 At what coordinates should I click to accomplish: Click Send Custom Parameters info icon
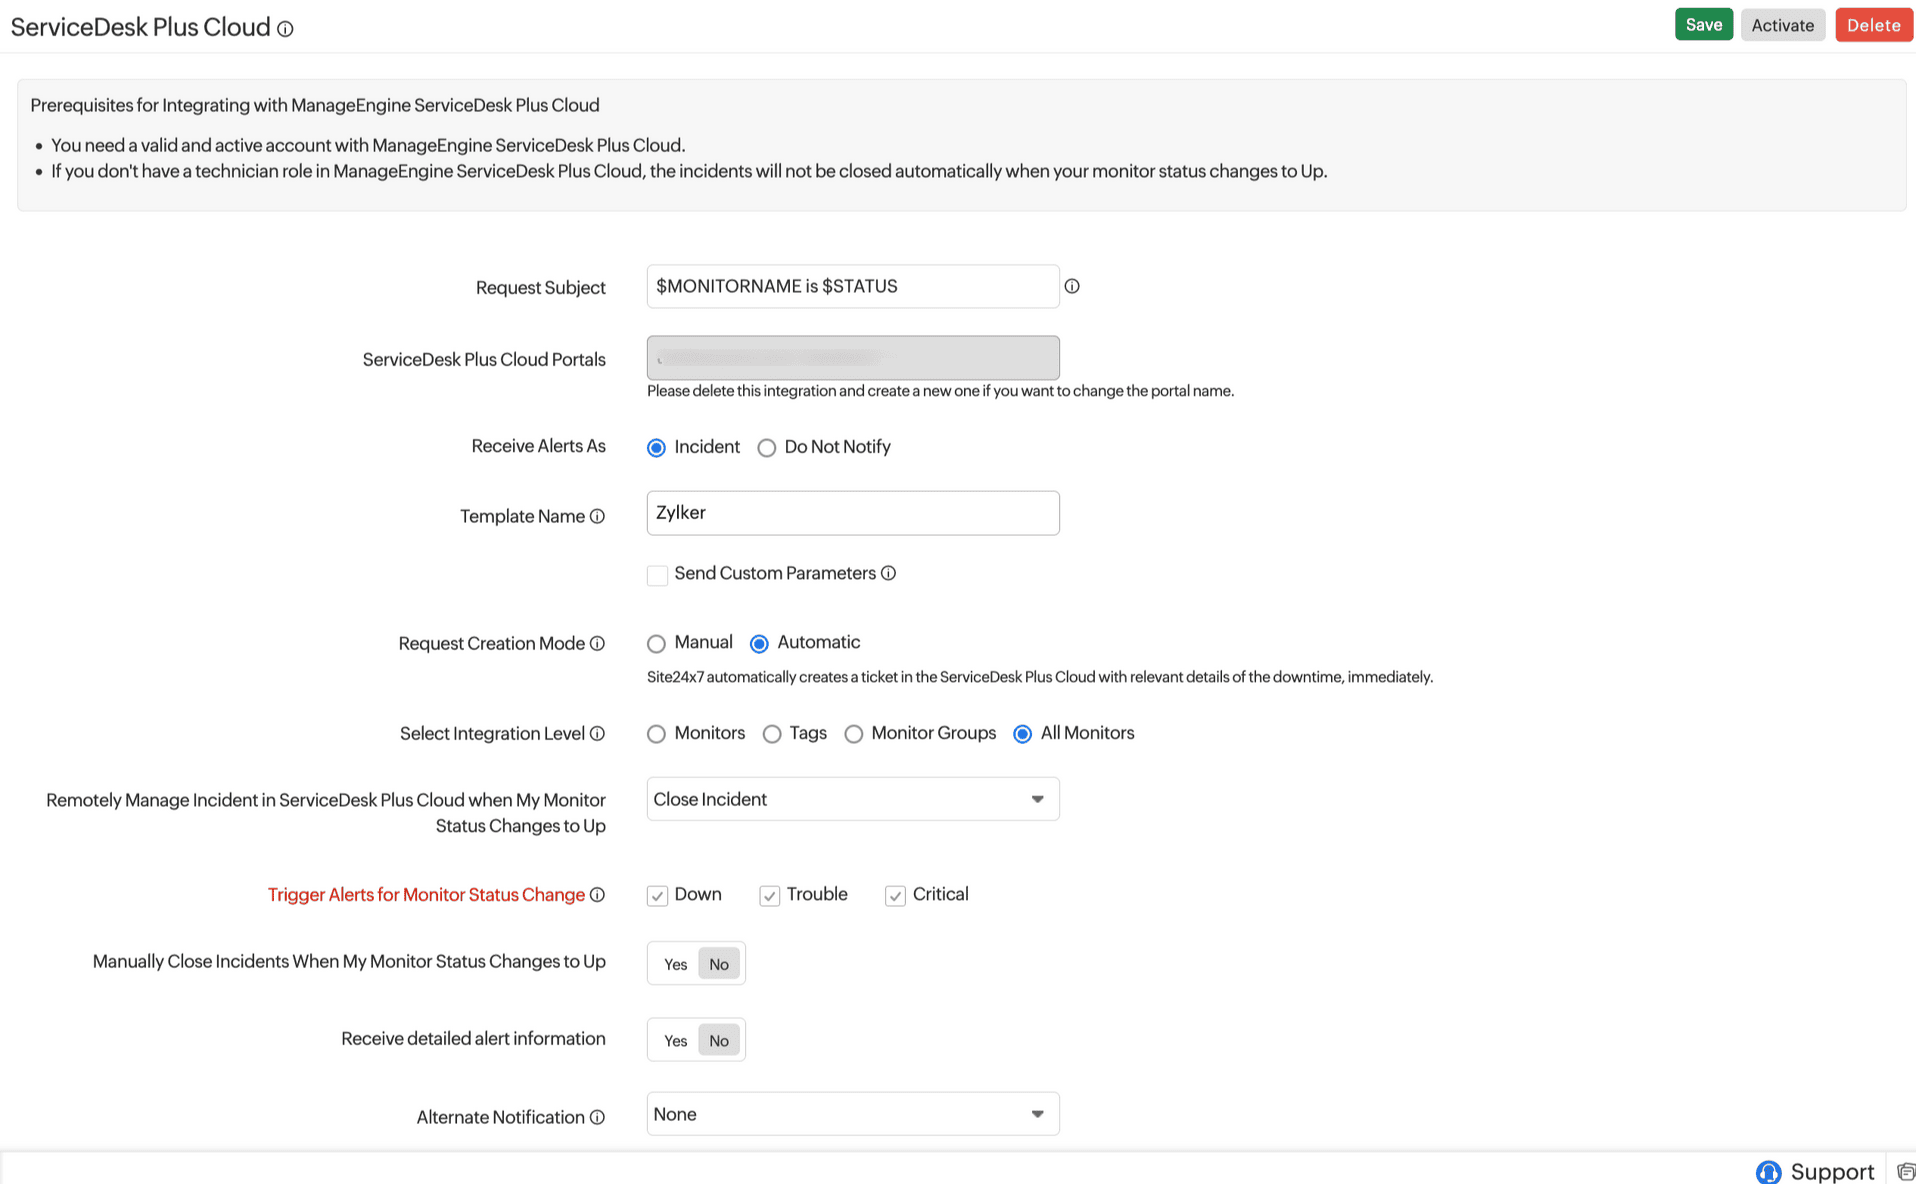888,573
